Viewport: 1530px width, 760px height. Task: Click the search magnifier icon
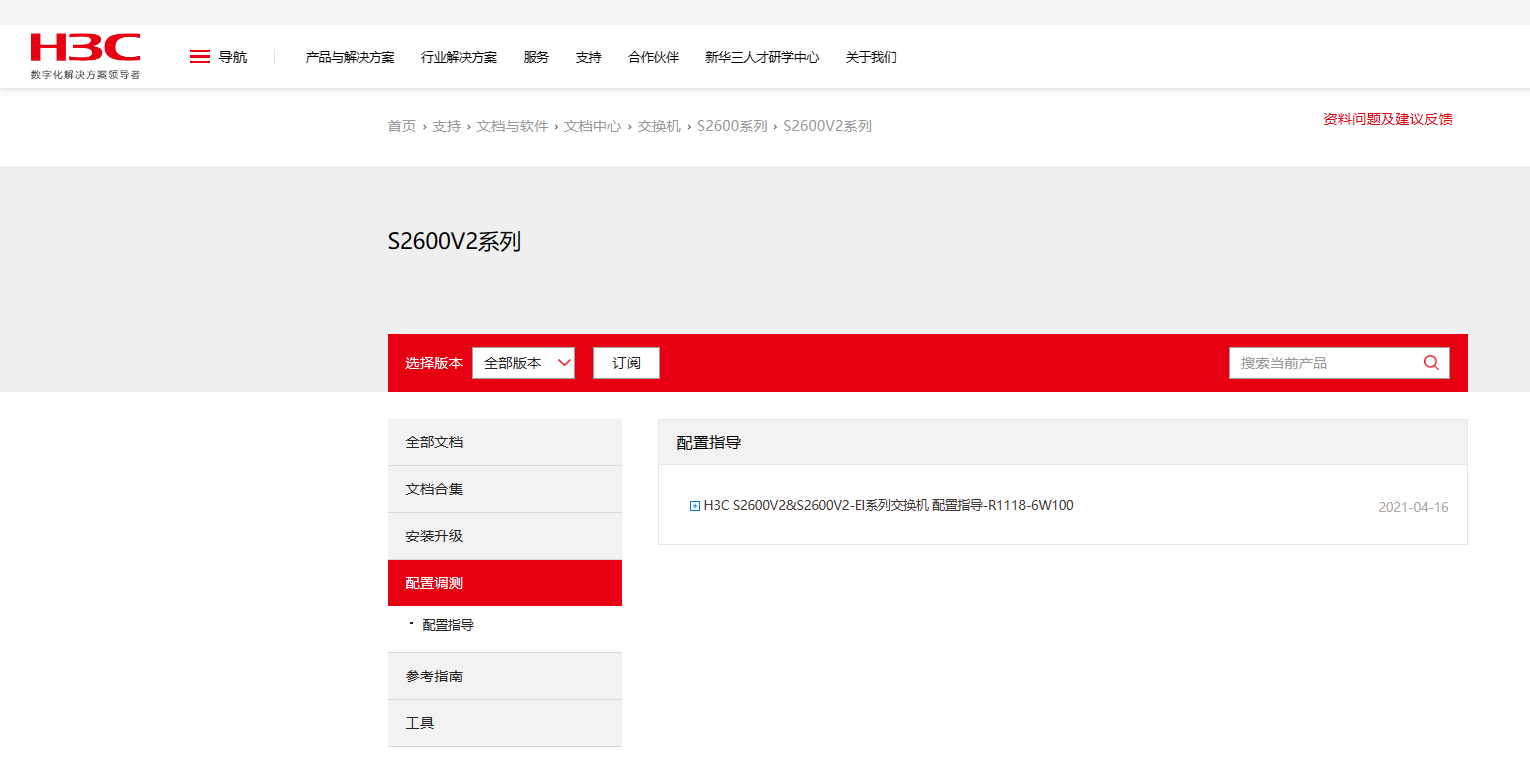tap(1431, 363)
